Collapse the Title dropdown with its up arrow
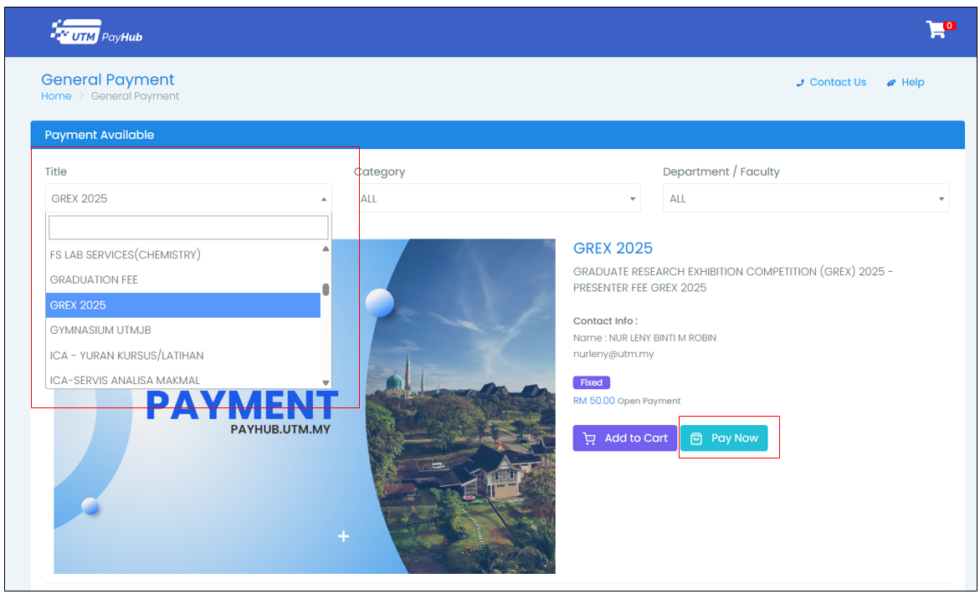This screenshot has width=980, height=594. coord(322,198)
